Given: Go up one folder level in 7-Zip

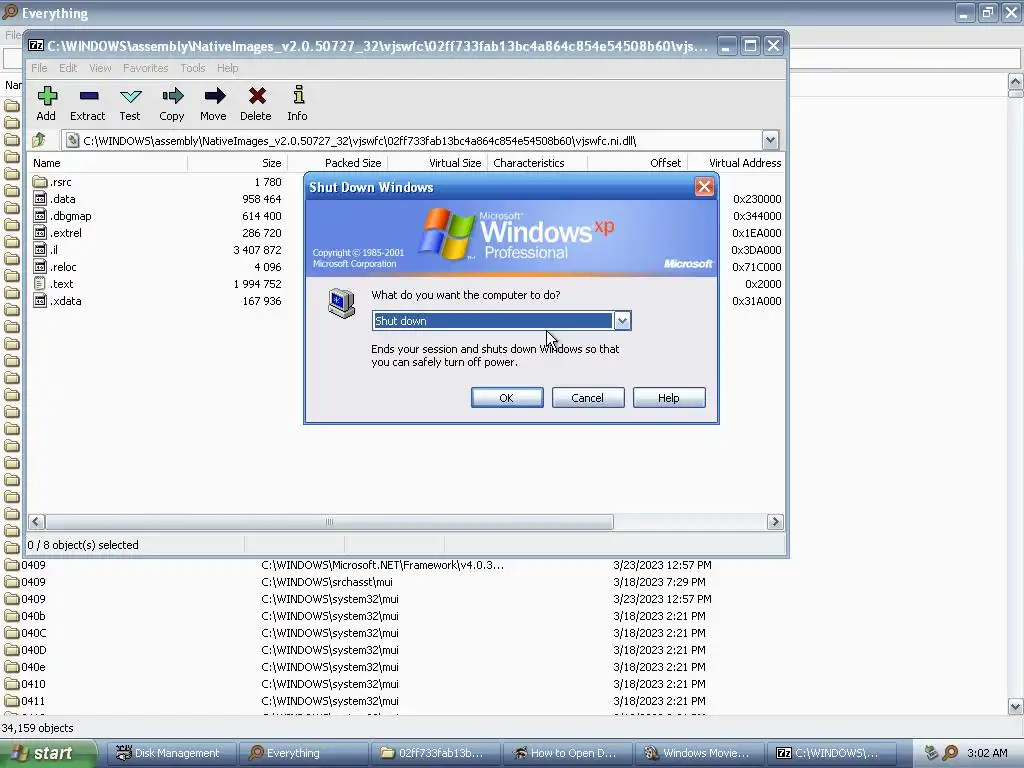Looking at the screenshot, I should click(x=39, y=140).
